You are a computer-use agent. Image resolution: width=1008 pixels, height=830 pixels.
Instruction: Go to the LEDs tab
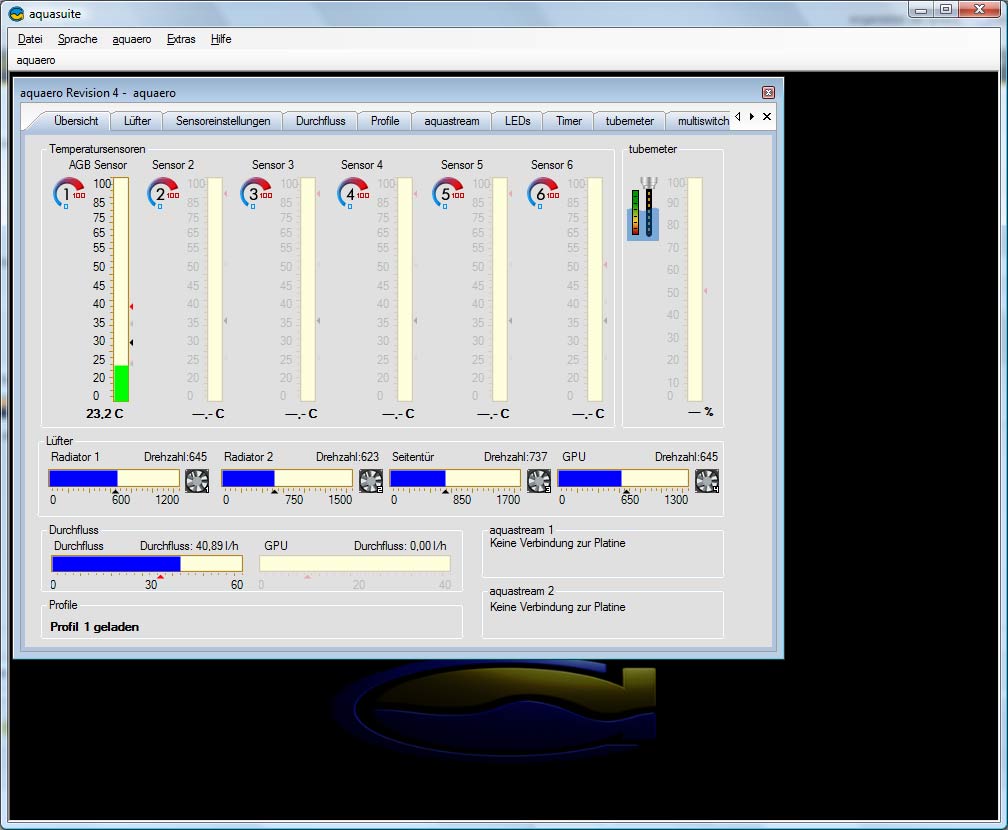[x=517, y=121]
